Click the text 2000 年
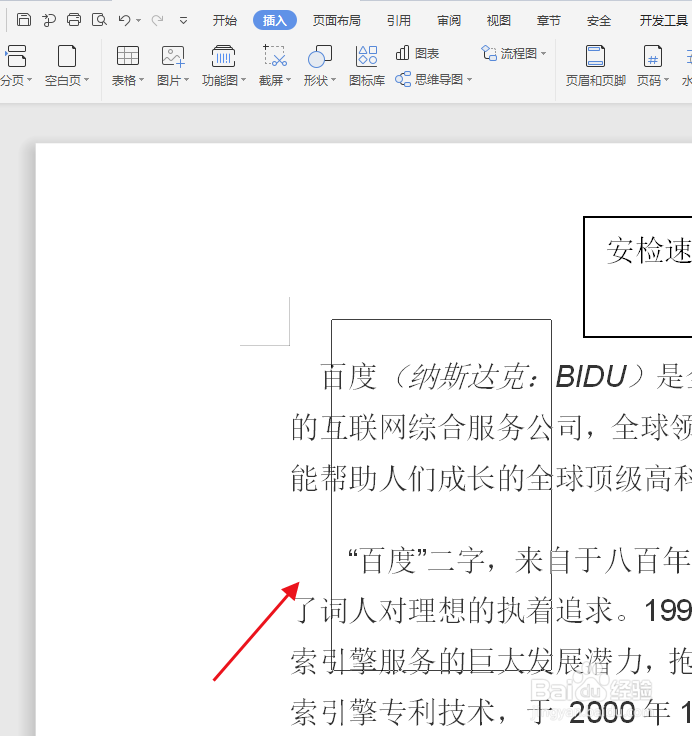 [620, 712]
